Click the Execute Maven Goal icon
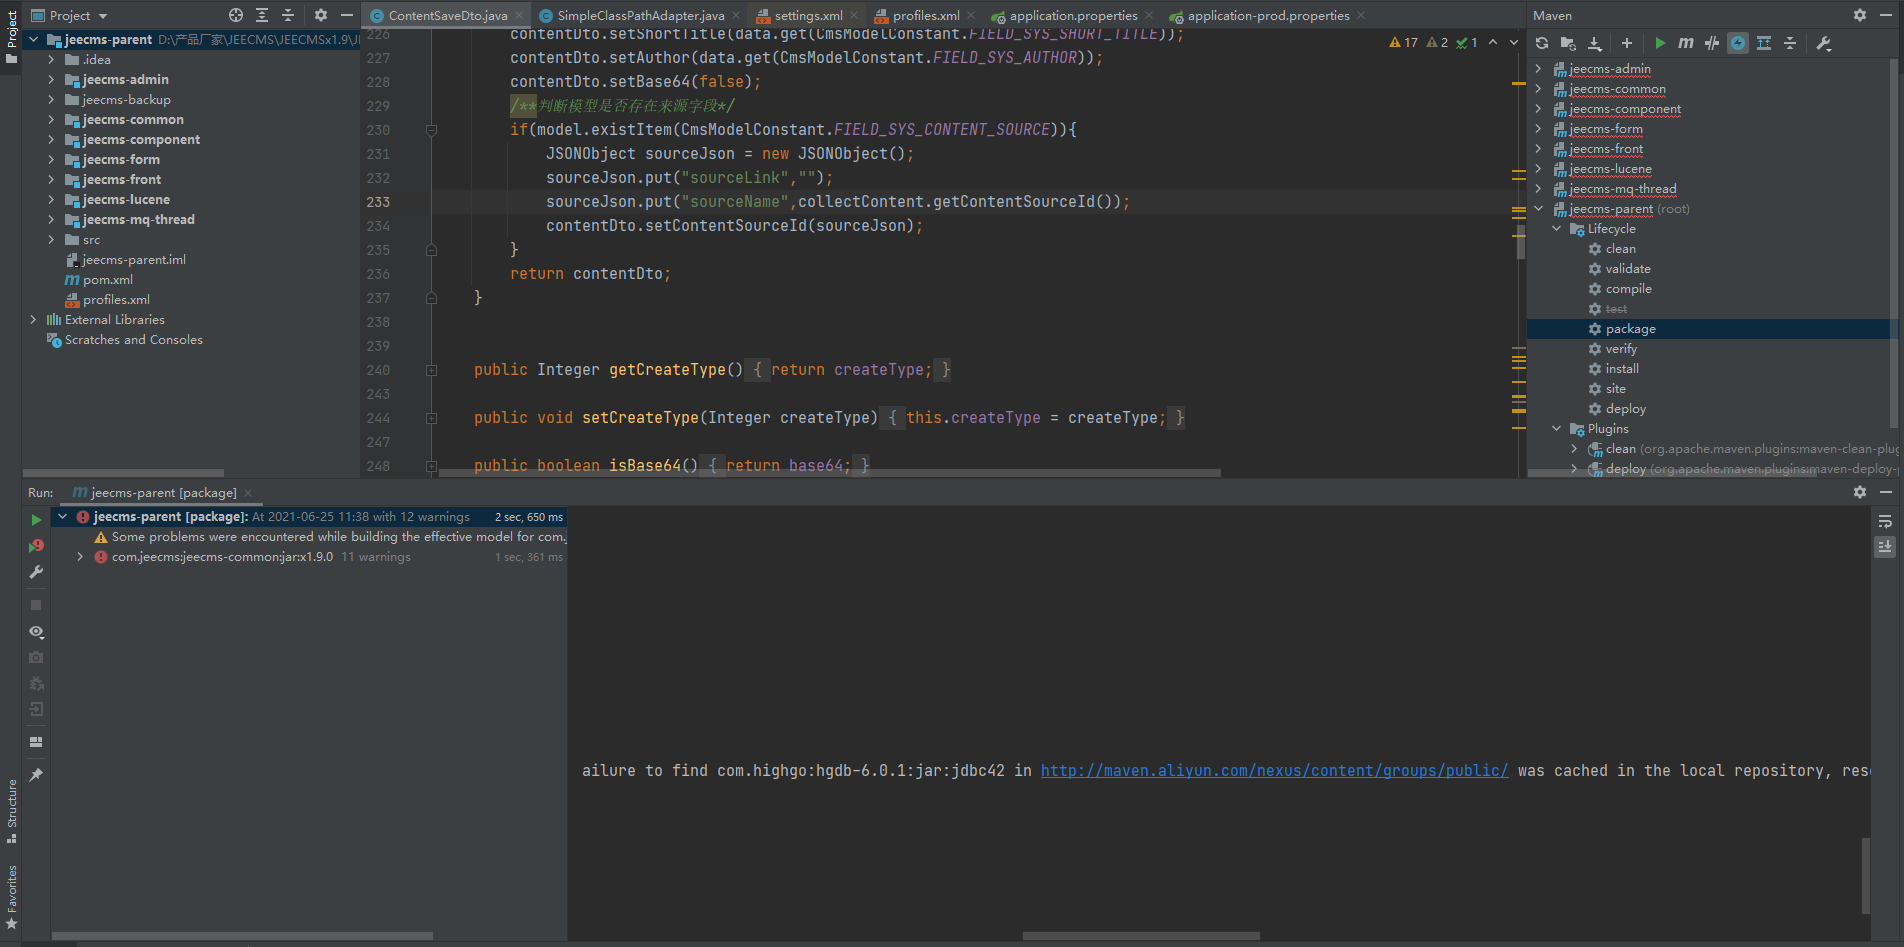This screenshot has width=1904, height=947. click(x=1686, y=43)
